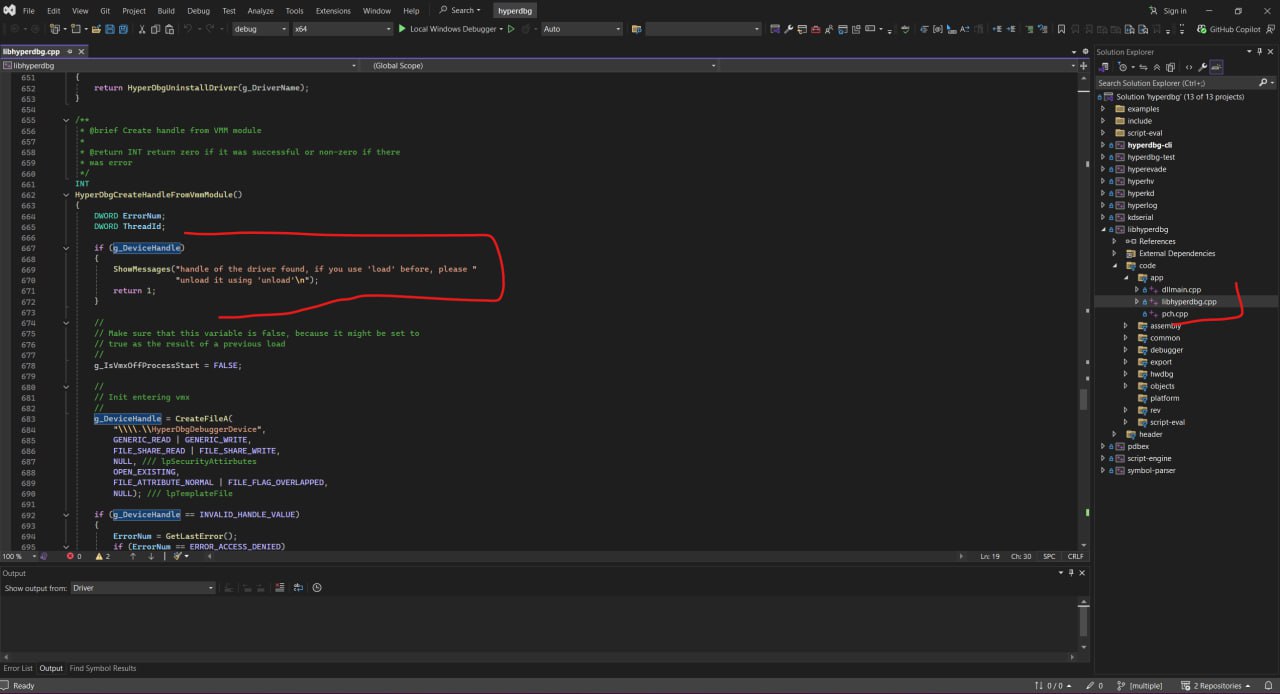
Task: Close the libhyperdbg.cpp tab
Action: point(83,51)
